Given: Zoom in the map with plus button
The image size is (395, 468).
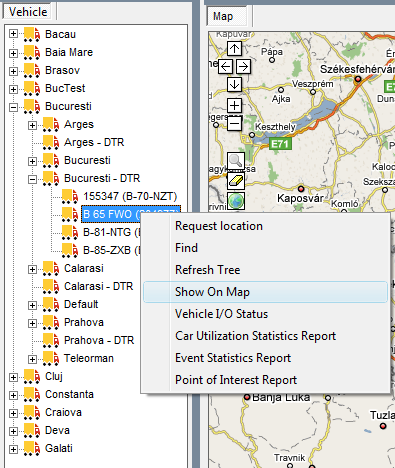Looking at the screenshot, I should coord(234,106).
